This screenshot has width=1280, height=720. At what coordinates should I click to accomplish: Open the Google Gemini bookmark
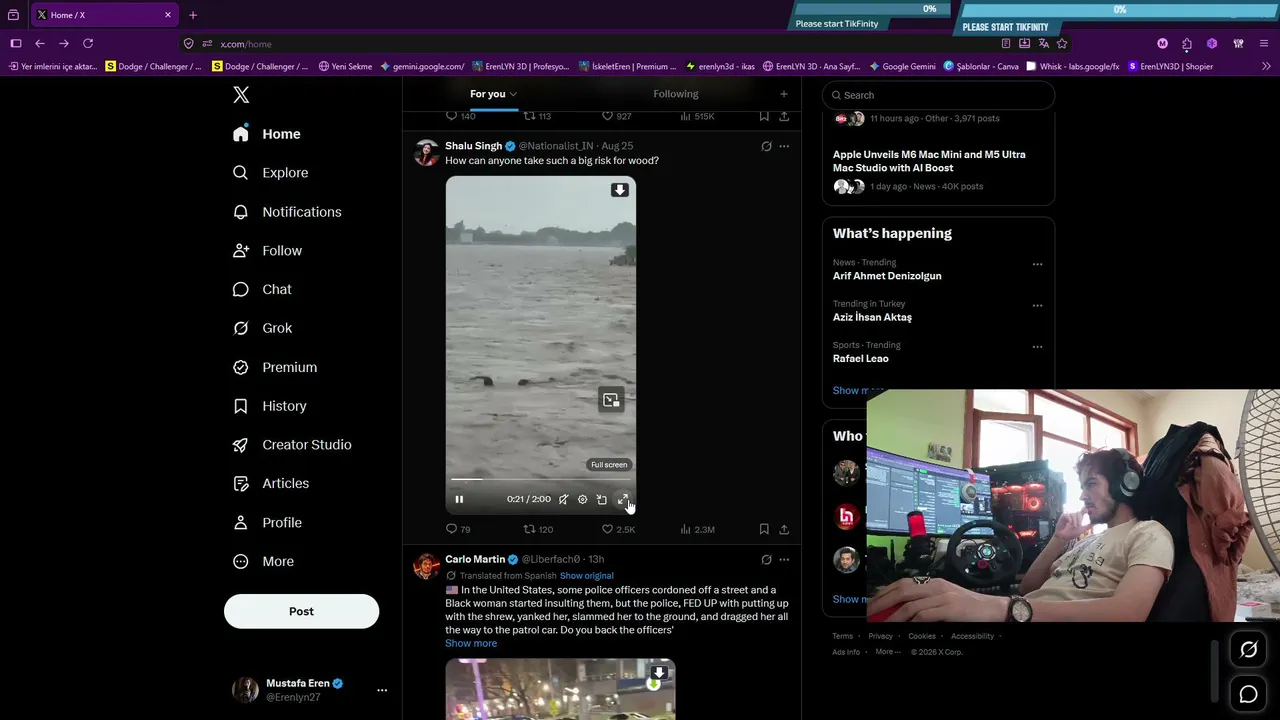[x=903, y=67]
